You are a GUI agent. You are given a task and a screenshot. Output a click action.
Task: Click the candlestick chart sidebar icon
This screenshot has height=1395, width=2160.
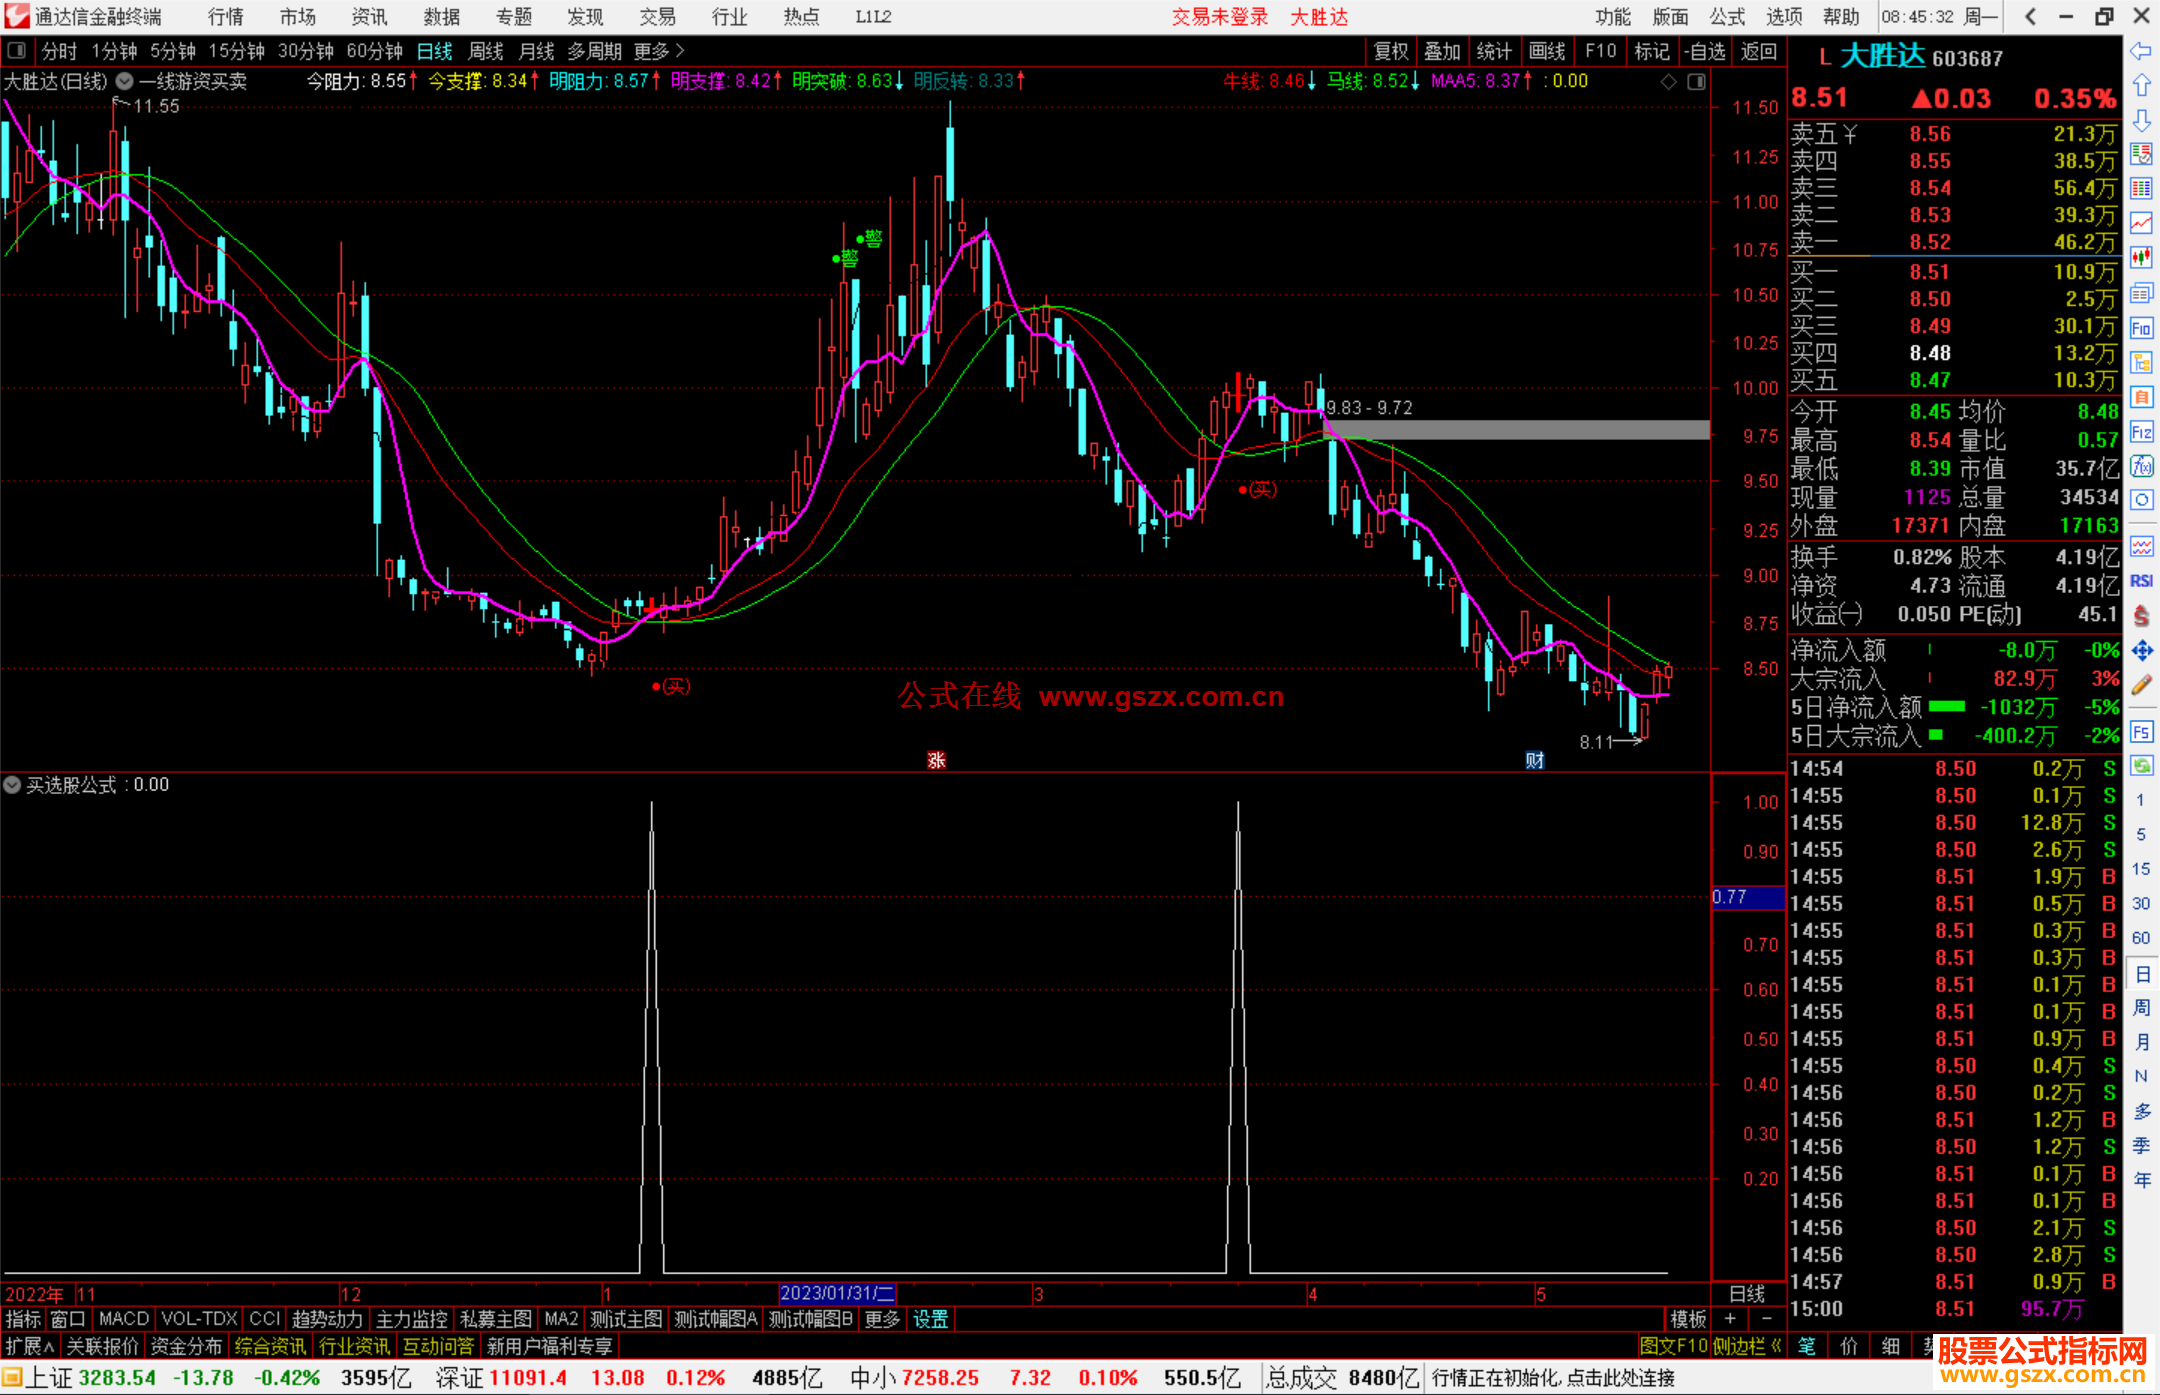pos(2141,258)
